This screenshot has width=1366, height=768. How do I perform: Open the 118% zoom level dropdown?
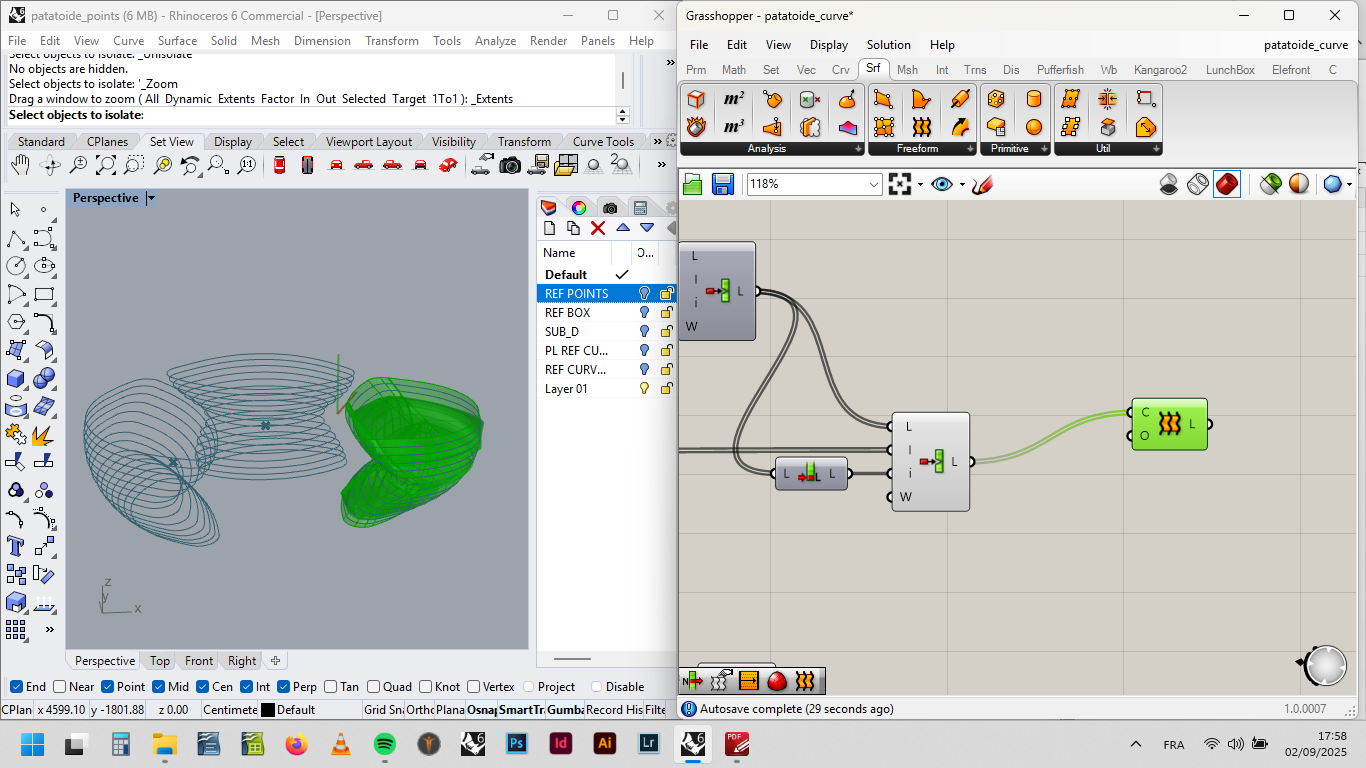[x=874, y=184]
